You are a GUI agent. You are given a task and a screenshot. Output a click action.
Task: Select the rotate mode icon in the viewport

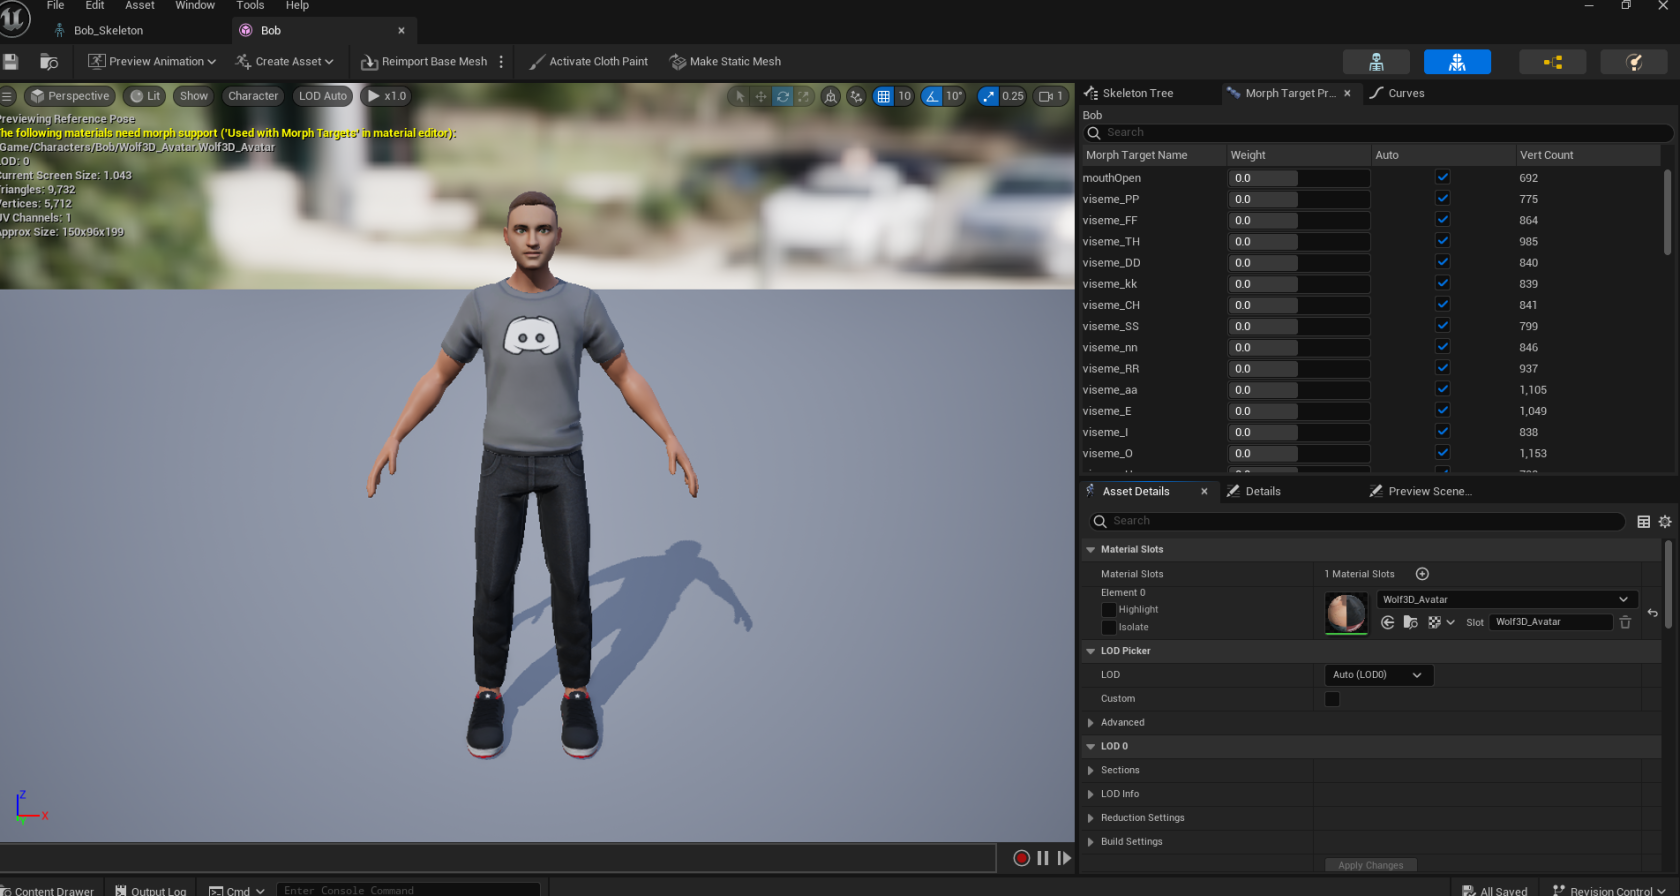coord(783,96)
